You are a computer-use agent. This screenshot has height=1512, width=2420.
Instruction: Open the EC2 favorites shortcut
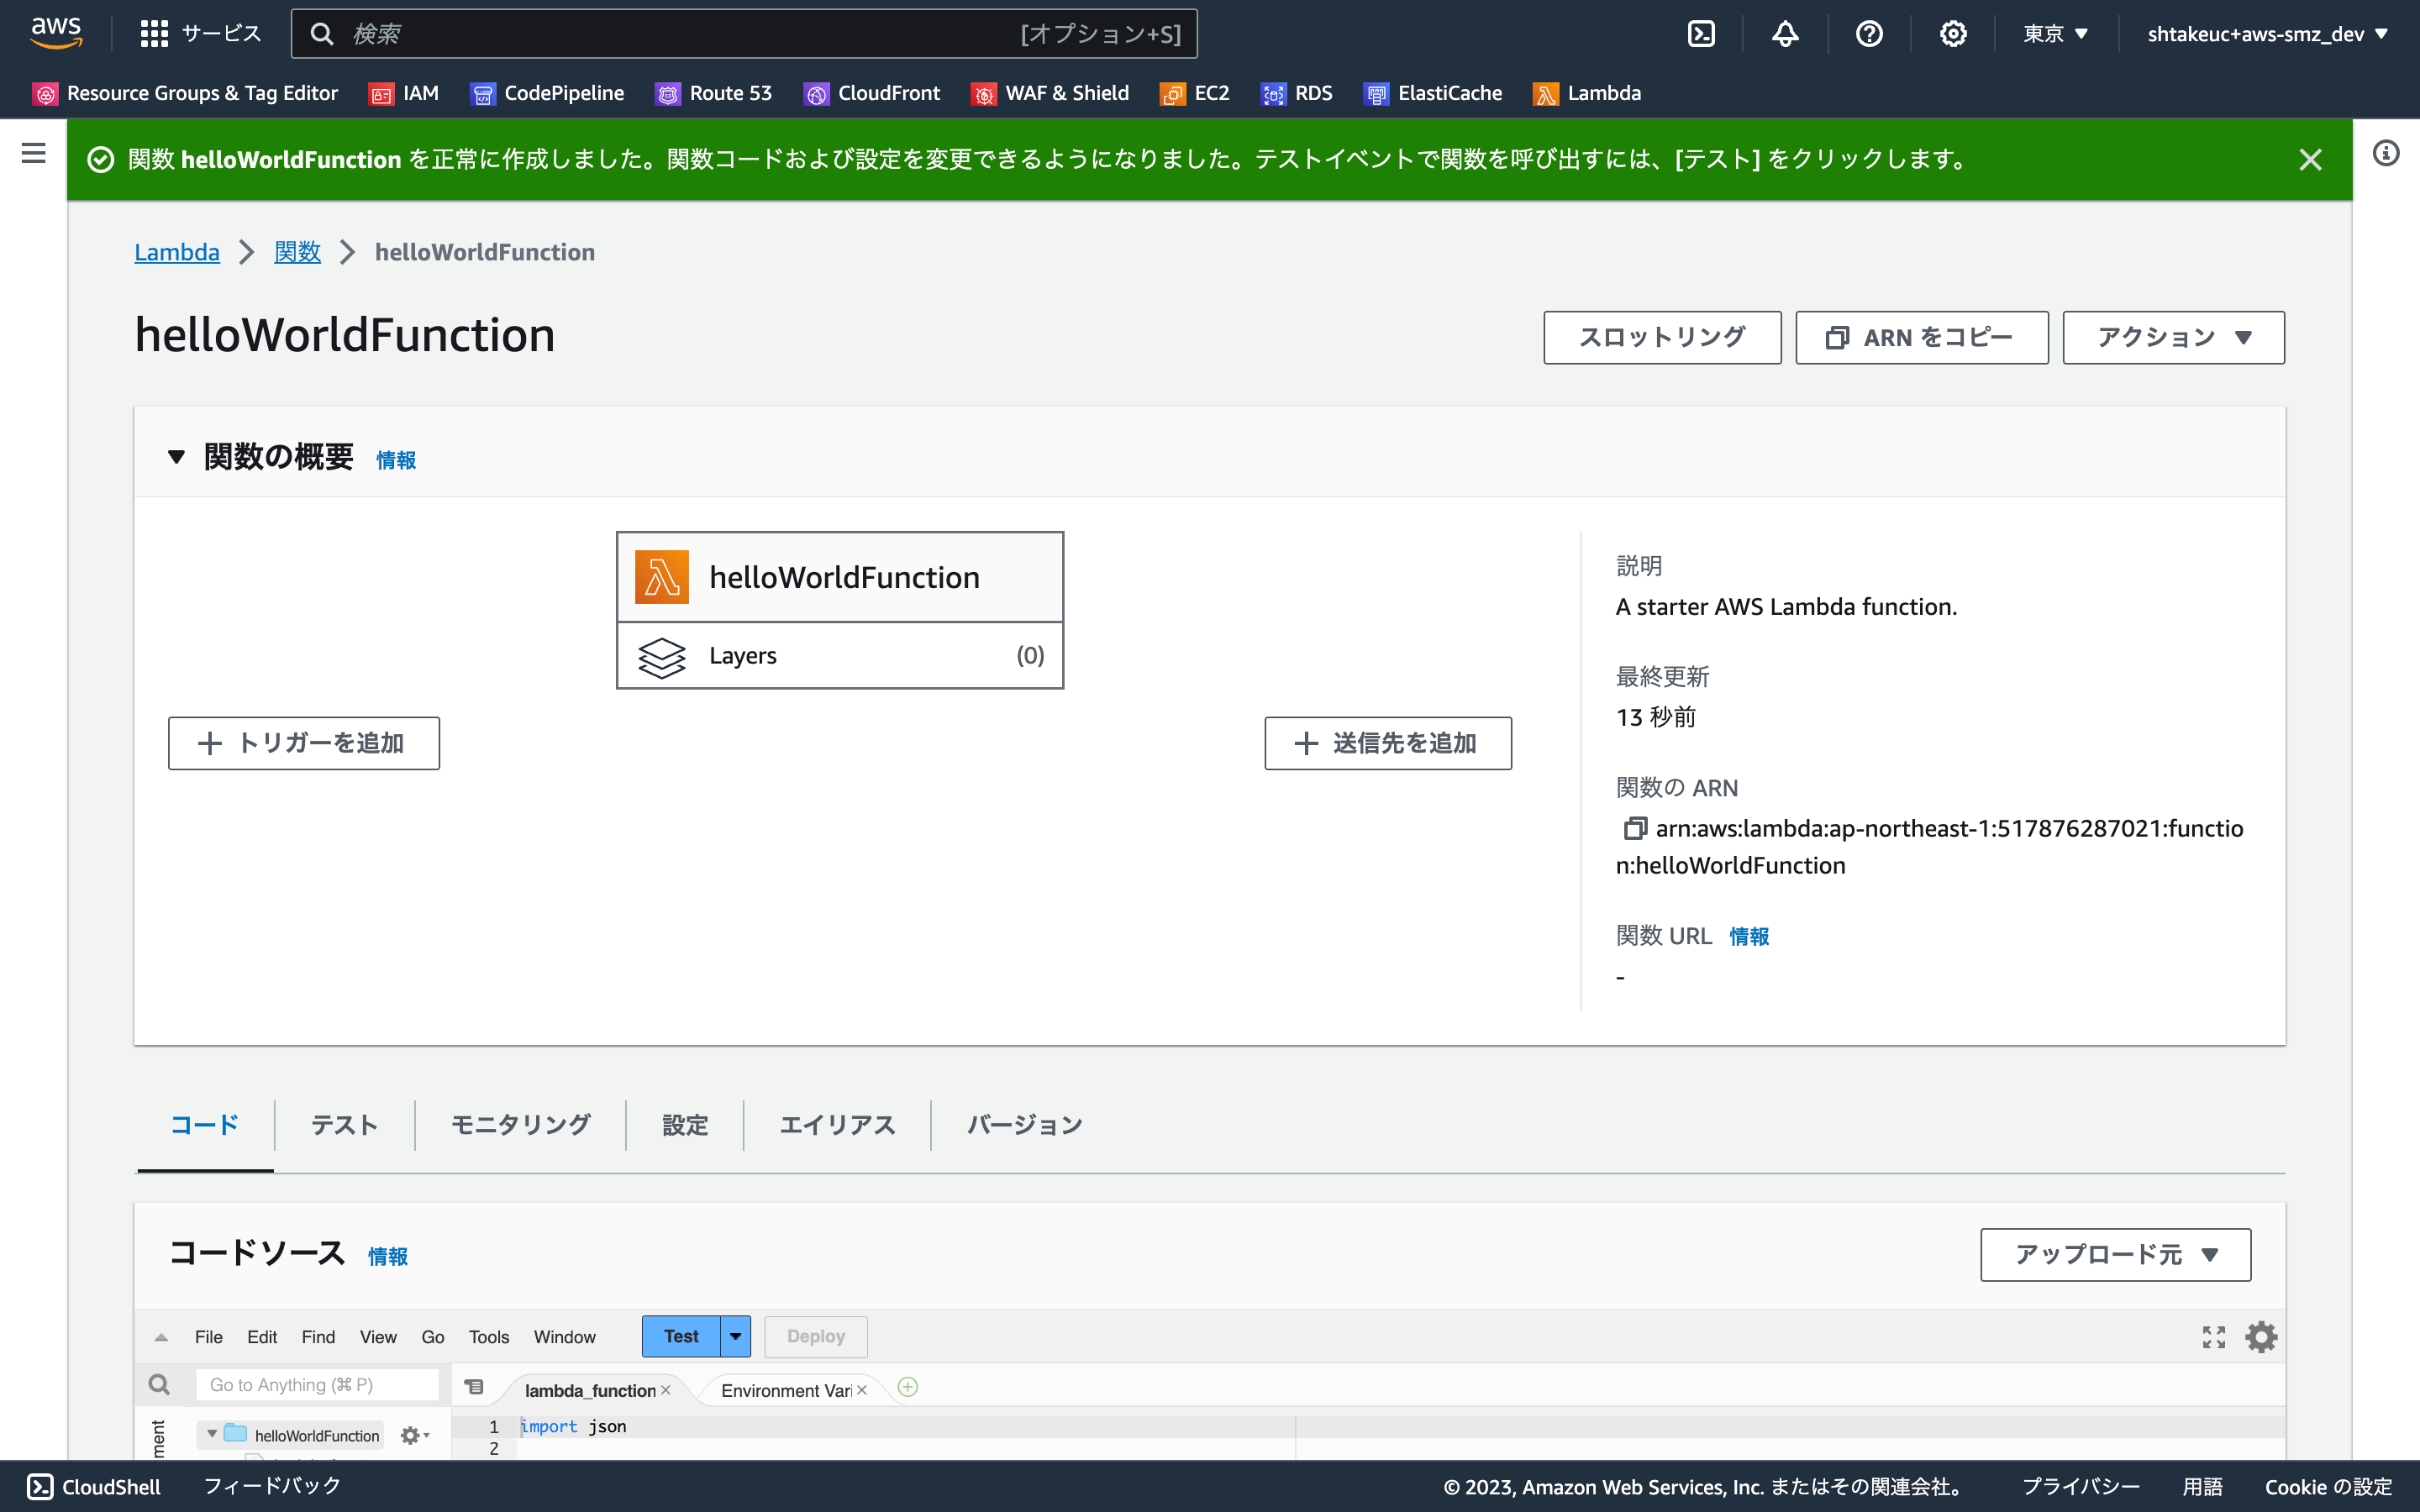pyautogui.click(x=1195, y=93)
